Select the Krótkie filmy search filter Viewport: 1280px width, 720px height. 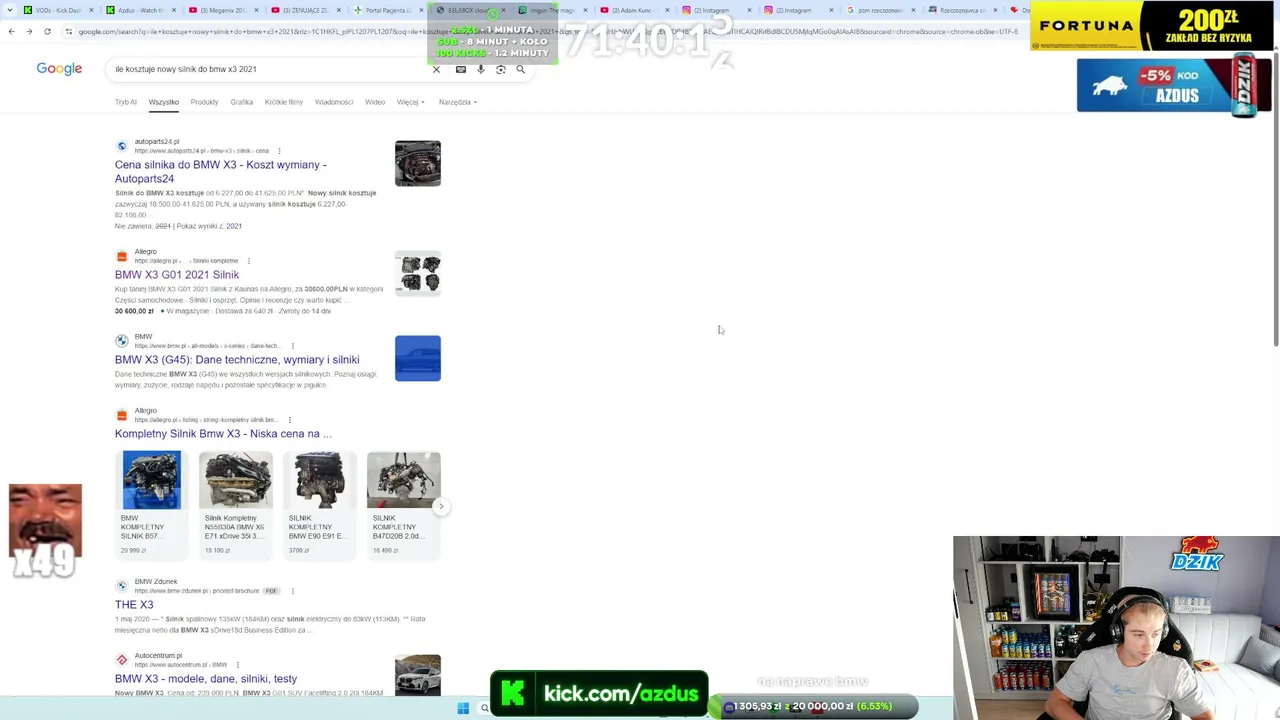[284, 102]
